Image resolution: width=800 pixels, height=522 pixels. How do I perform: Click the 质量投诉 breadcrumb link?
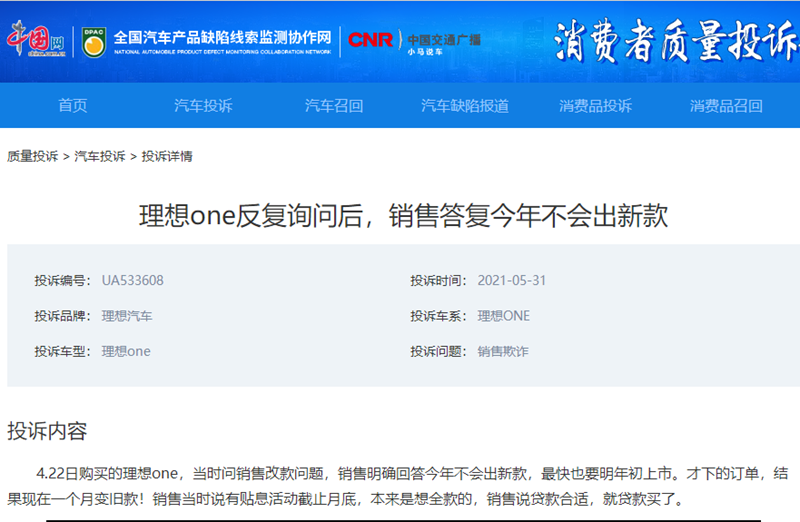(32, 156)
